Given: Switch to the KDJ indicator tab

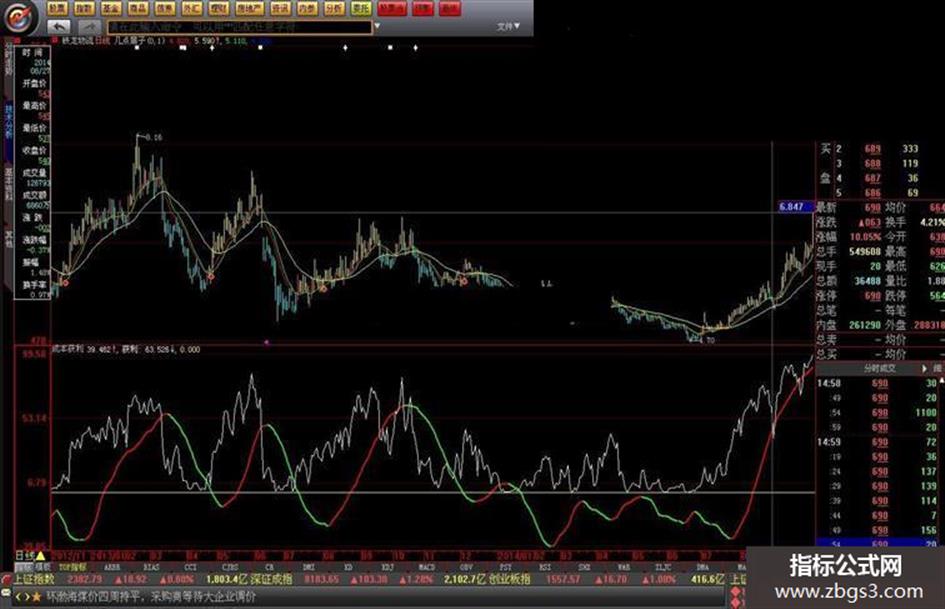Looking at the screenshot, I should (x=388, y=567).
